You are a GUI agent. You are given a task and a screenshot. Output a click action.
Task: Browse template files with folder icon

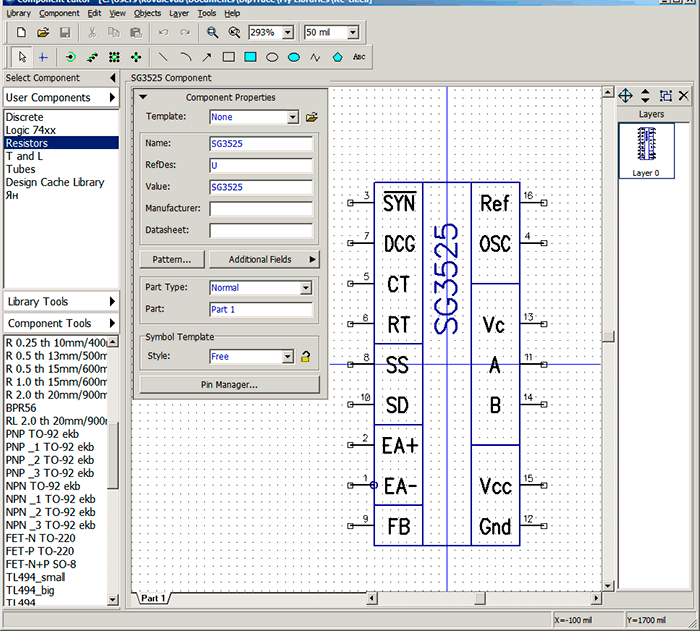[x=312, y=117]
